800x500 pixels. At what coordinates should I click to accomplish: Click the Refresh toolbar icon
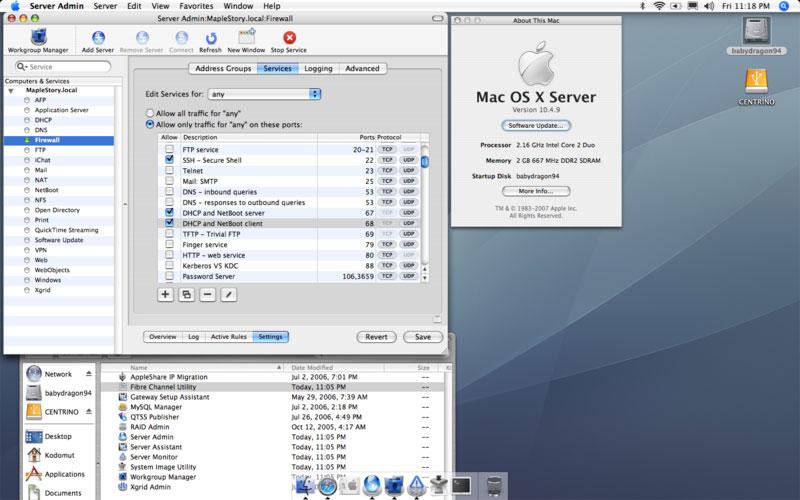click(210, 41)
